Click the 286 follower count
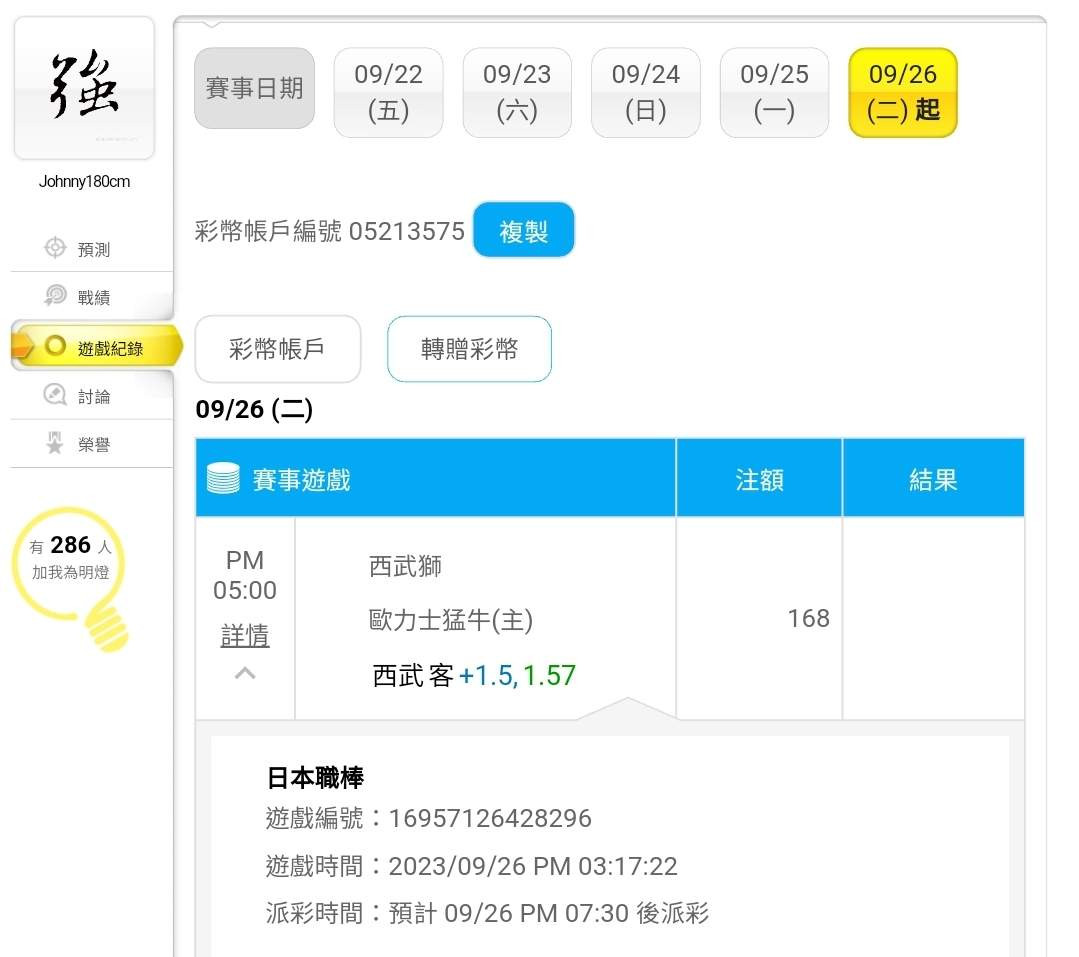This screenshot has height=957, width=1079. (x=70, y=544)
